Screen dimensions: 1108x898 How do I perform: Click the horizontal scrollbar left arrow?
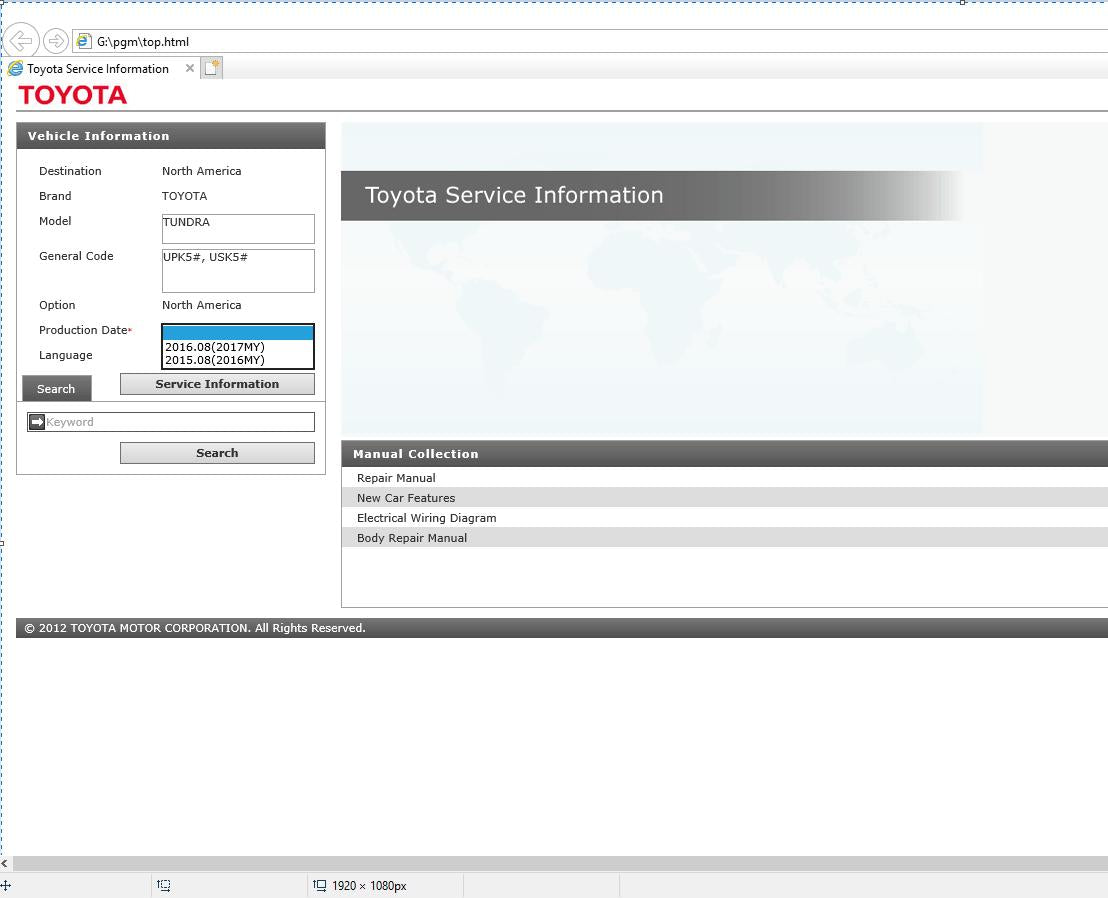(5, 864)
